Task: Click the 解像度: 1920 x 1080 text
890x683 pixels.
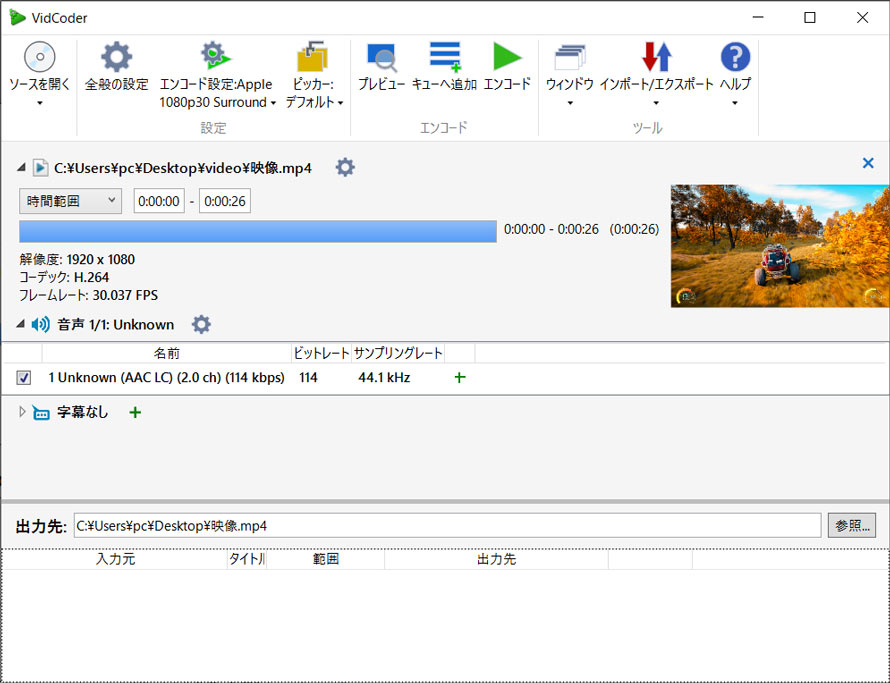Action: 77,259
